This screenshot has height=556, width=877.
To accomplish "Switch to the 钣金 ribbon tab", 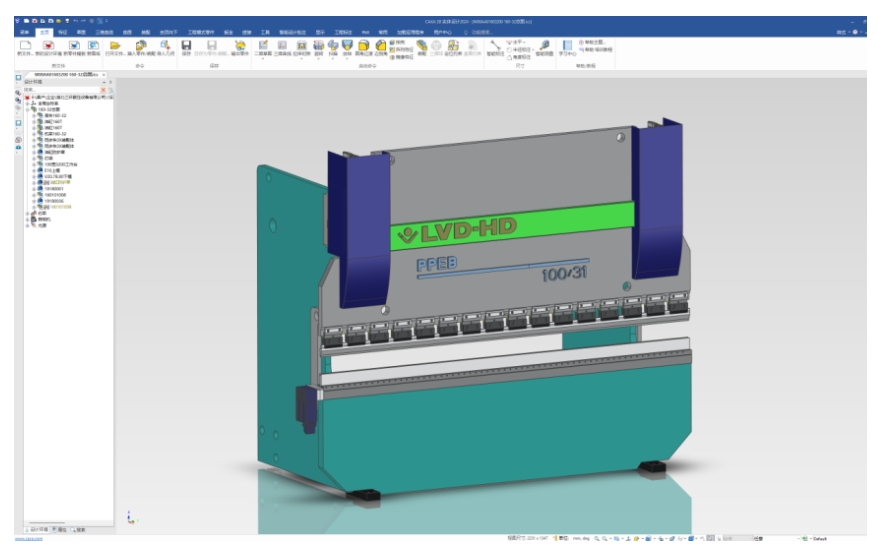I will [x=228, y=32].
